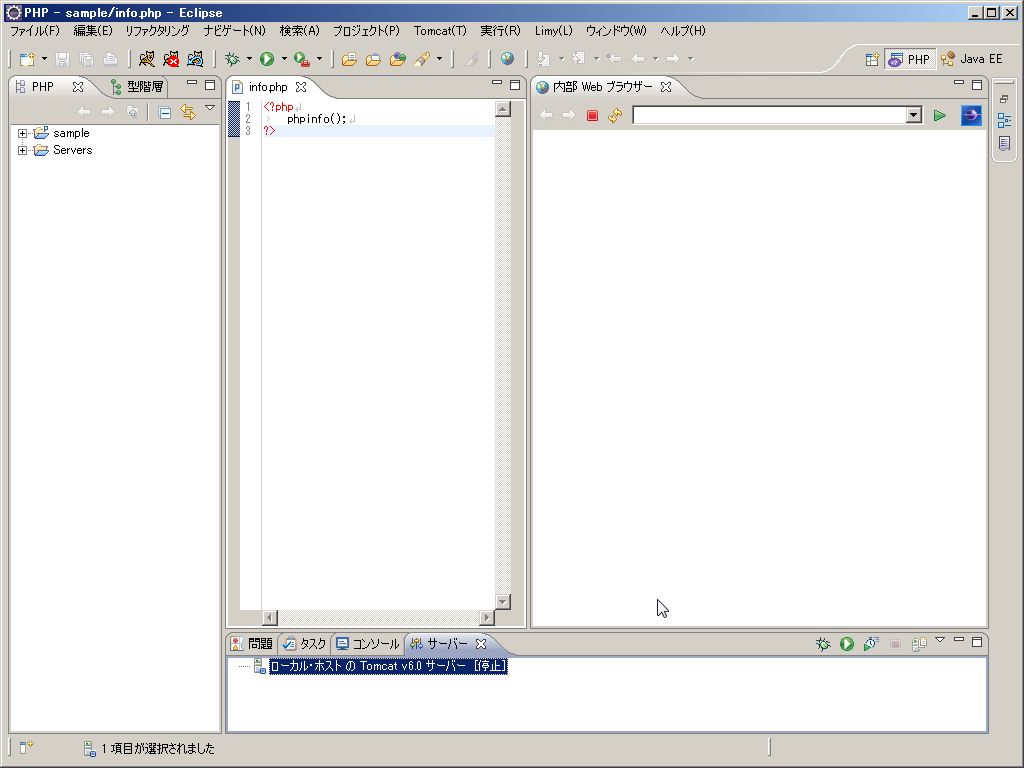Refresh the internal web browser page

pyautogui.click(x=615, y=116)
